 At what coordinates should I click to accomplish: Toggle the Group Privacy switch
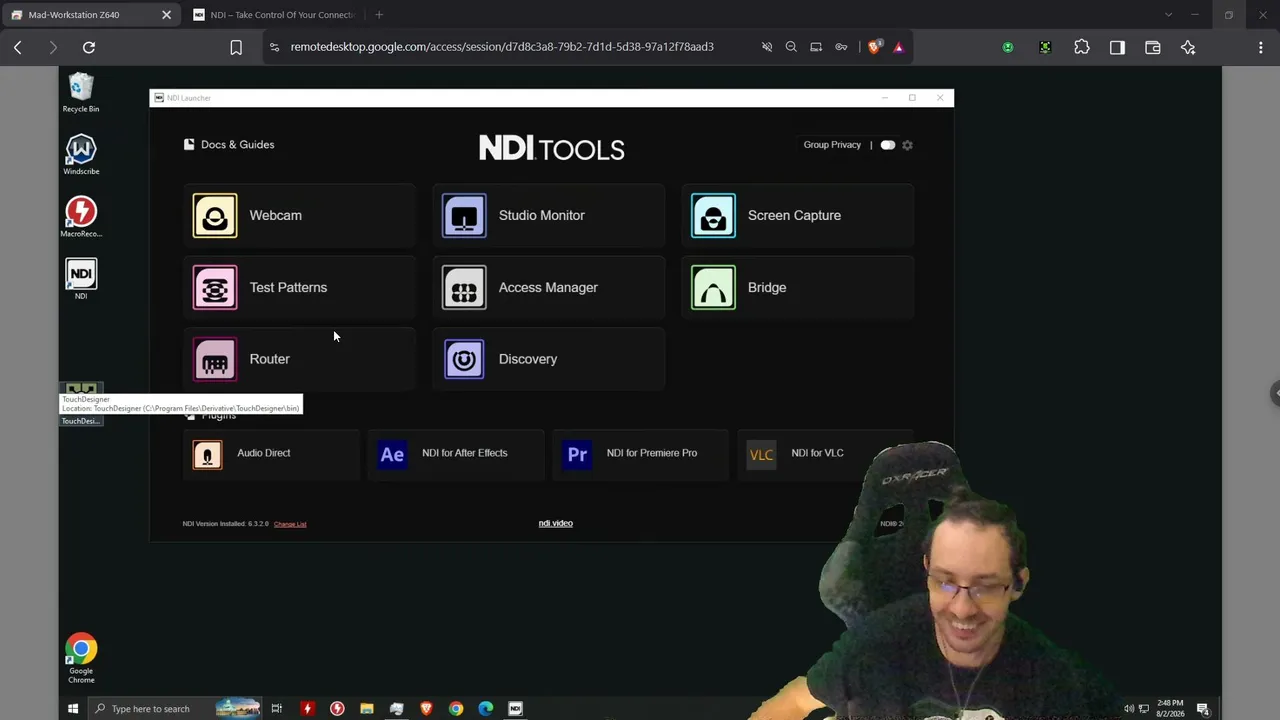[x=887, y=145]
